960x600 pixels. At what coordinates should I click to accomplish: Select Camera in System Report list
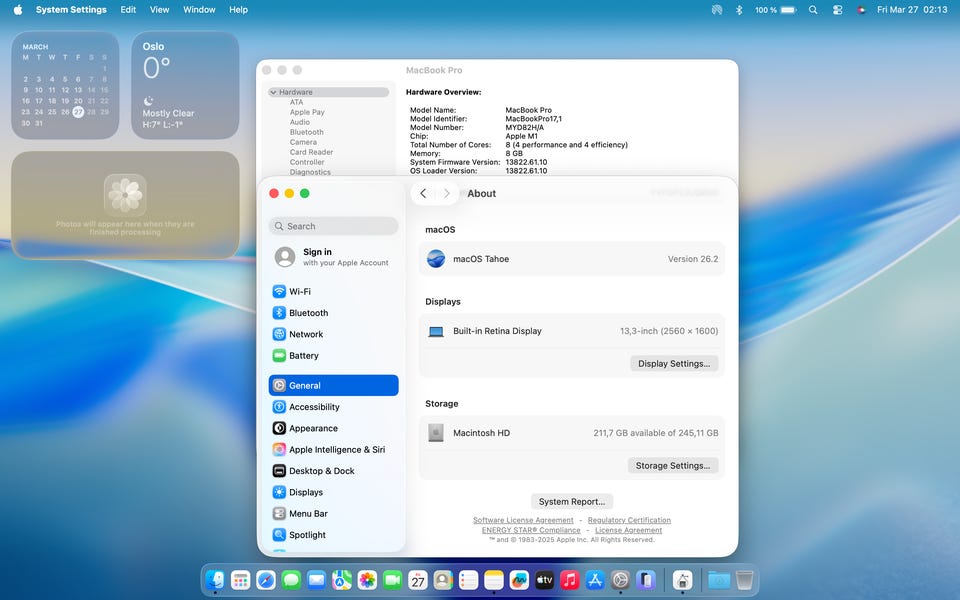(x=303, y=142)
